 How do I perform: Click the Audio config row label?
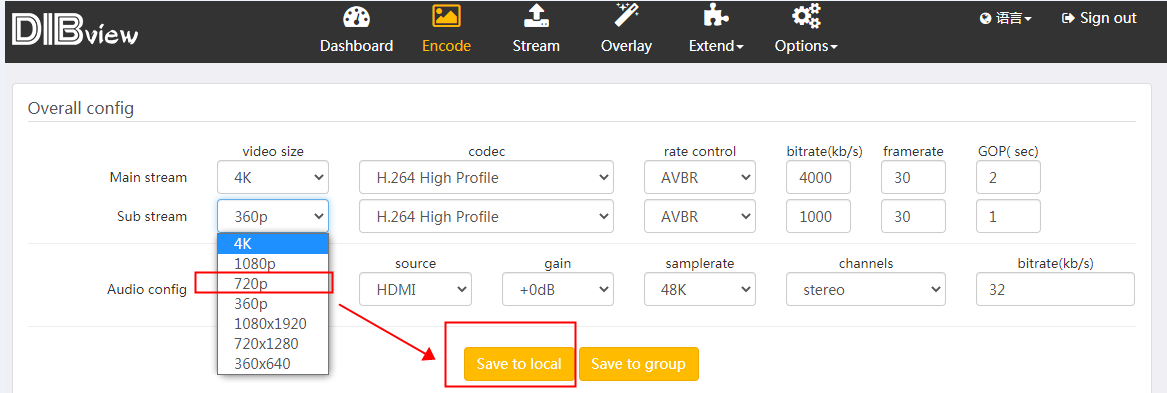click(147, 290)
